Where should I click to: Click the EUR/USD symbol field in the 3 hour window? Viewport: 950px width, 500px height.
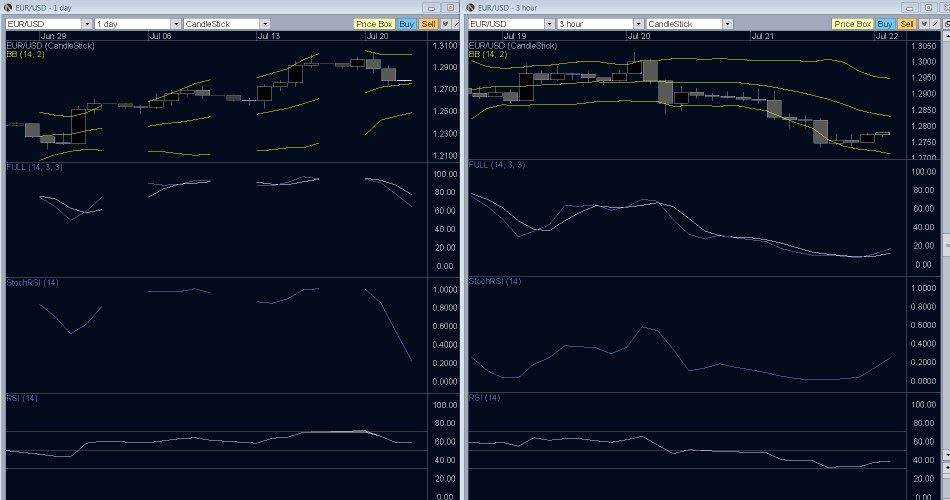tap(505, 24)
